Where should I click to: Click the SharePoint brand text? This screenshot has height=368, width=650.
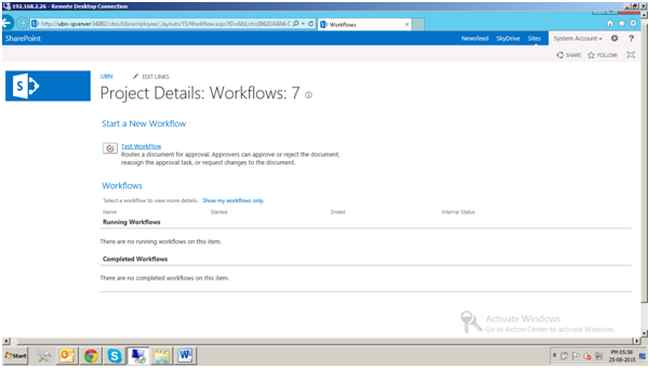pos(23,39)
